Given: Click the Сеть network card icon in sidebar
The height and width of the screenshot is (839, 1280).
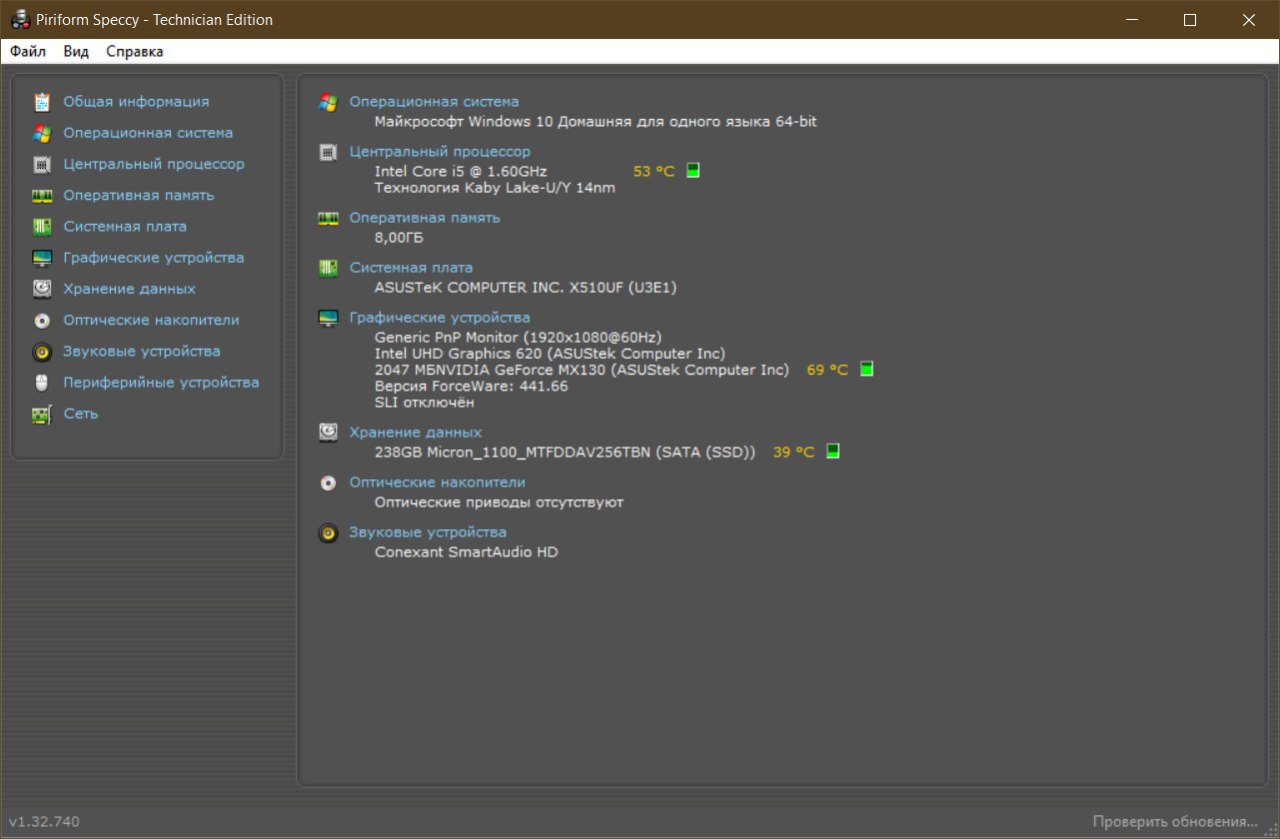Looking at the screenshot, I should click(41, 414).
